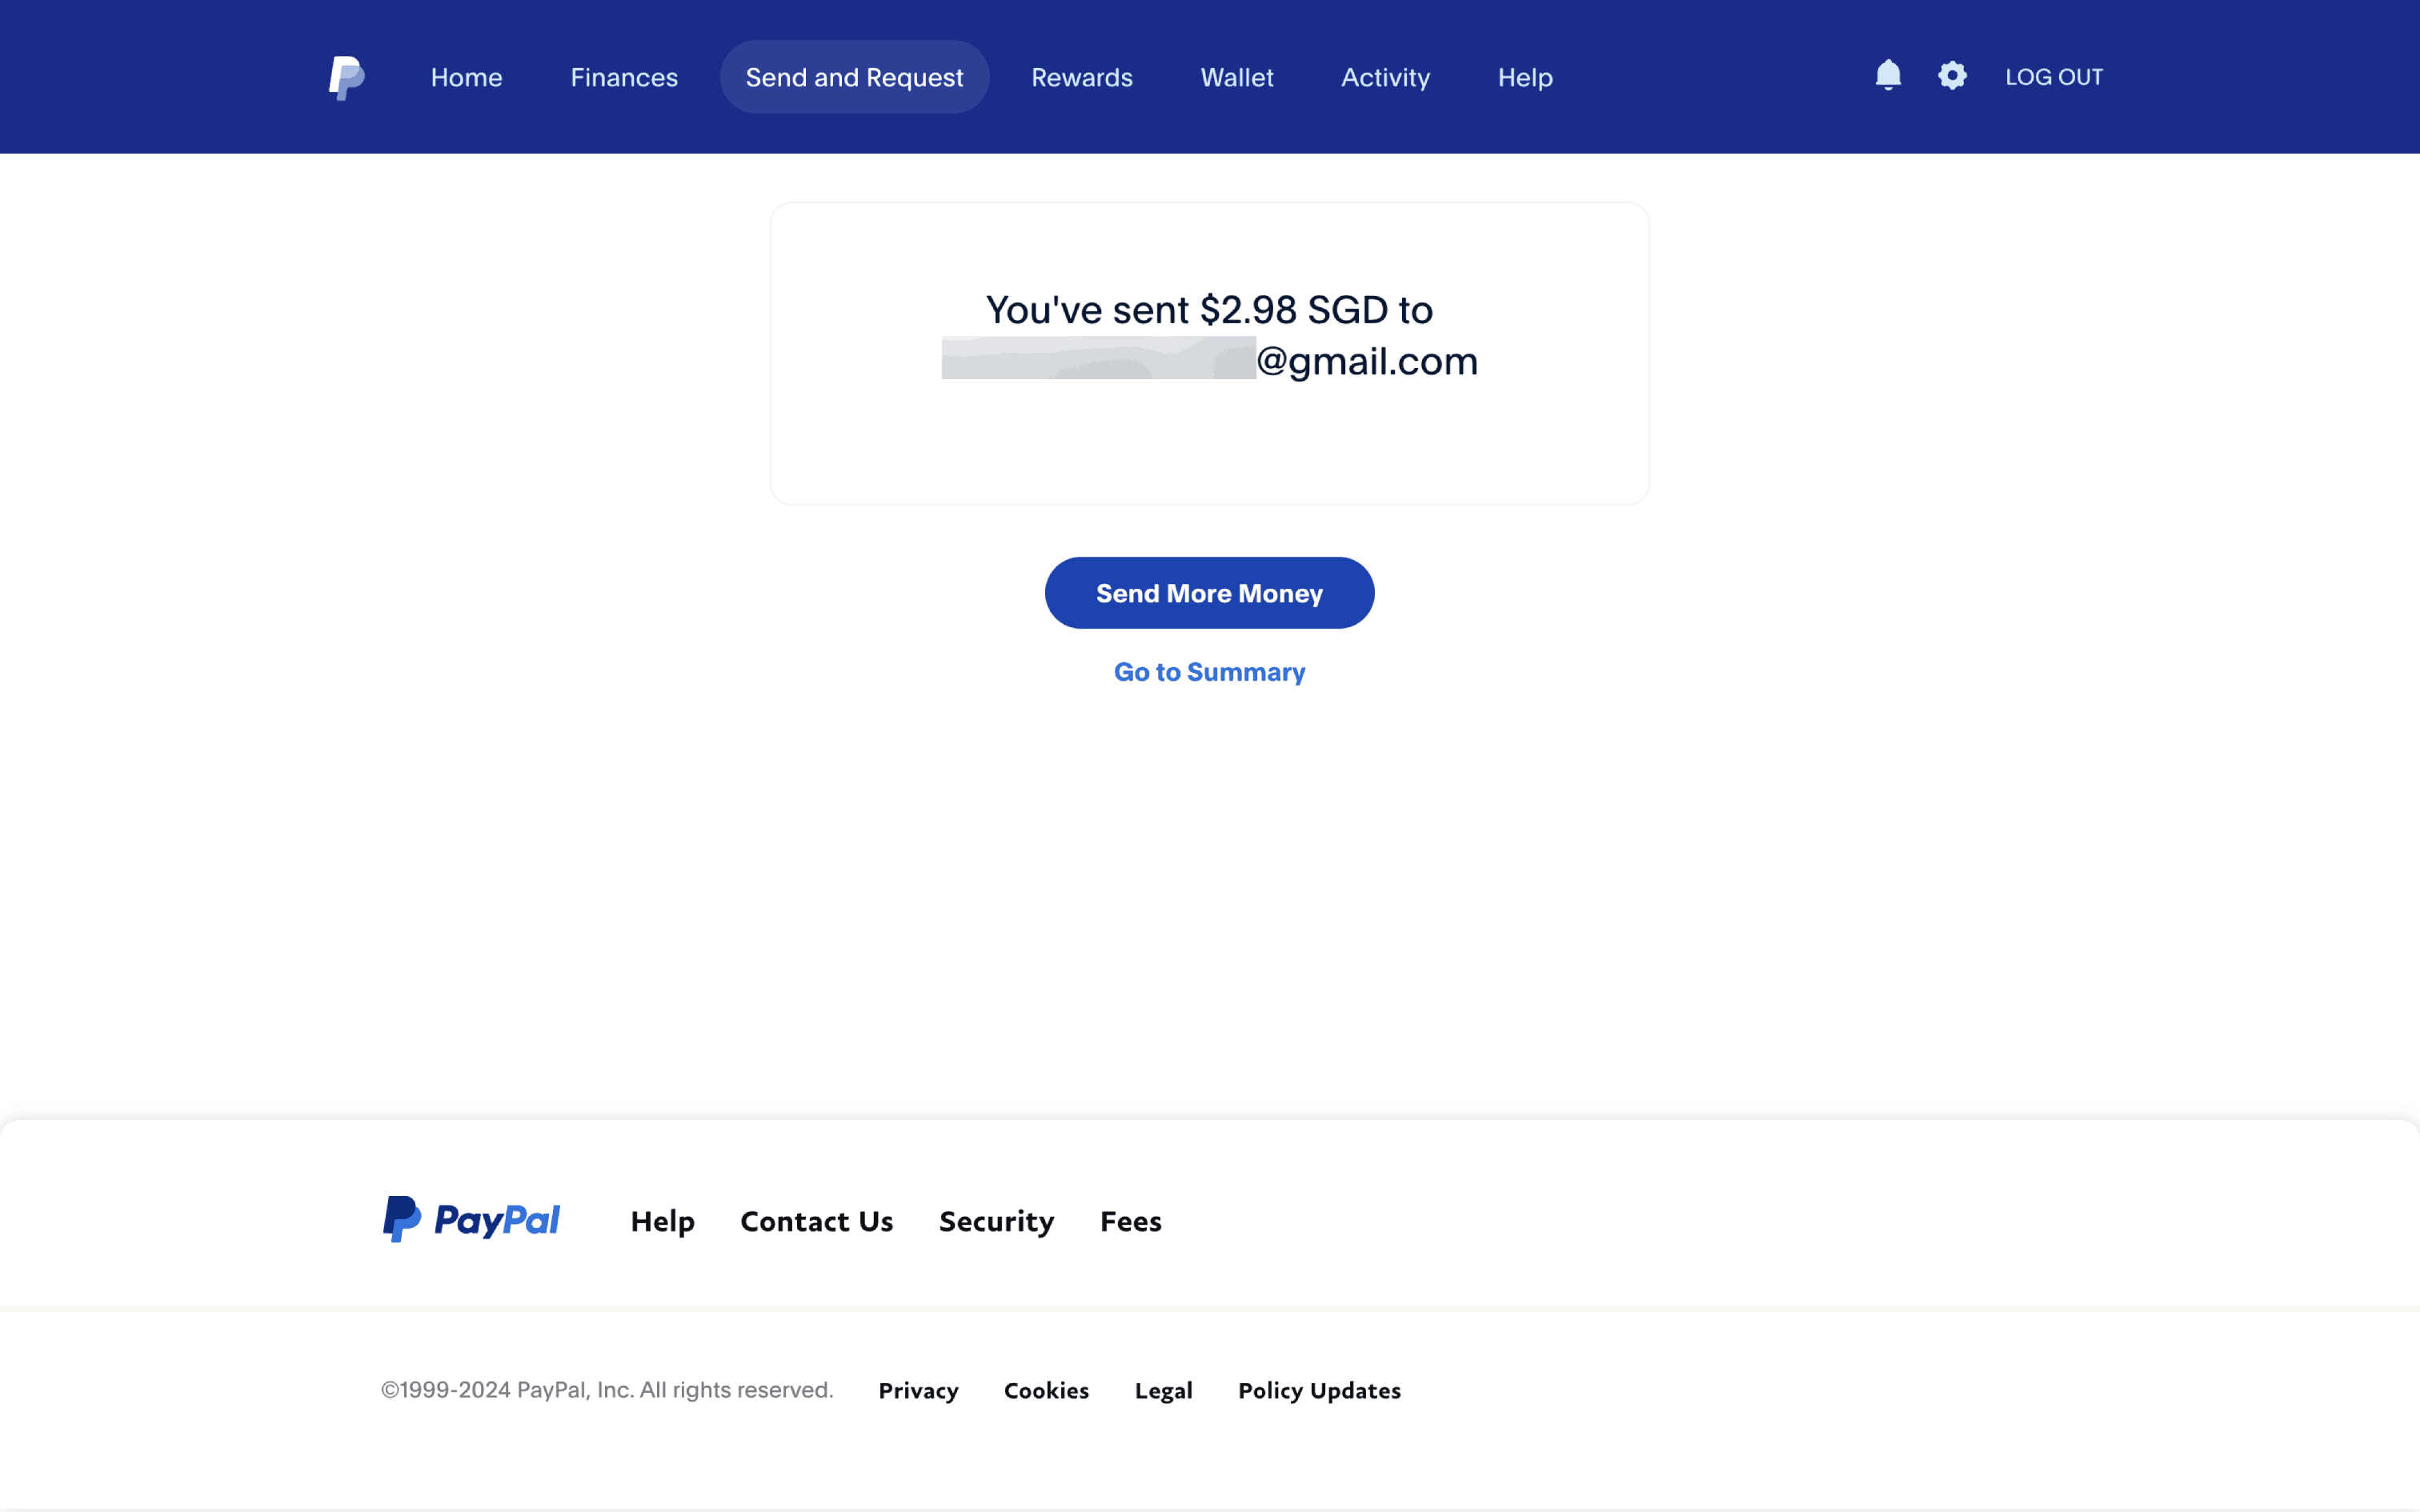Open the Fees link
2420x1512 pixels.
[1130, 1221]
